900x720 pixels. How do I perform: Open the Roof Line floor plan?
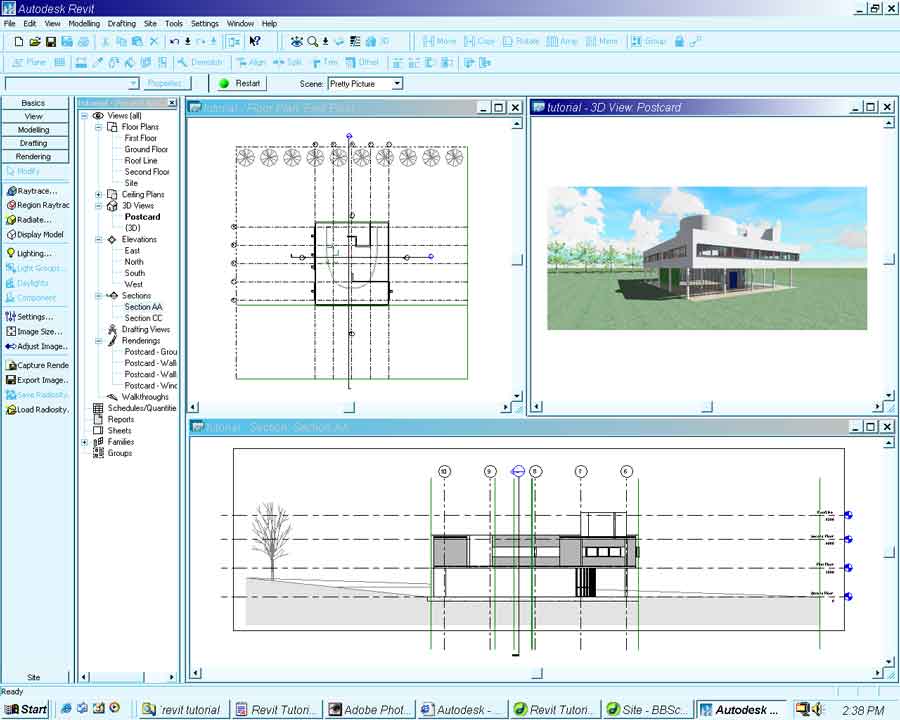pos(141,161)
